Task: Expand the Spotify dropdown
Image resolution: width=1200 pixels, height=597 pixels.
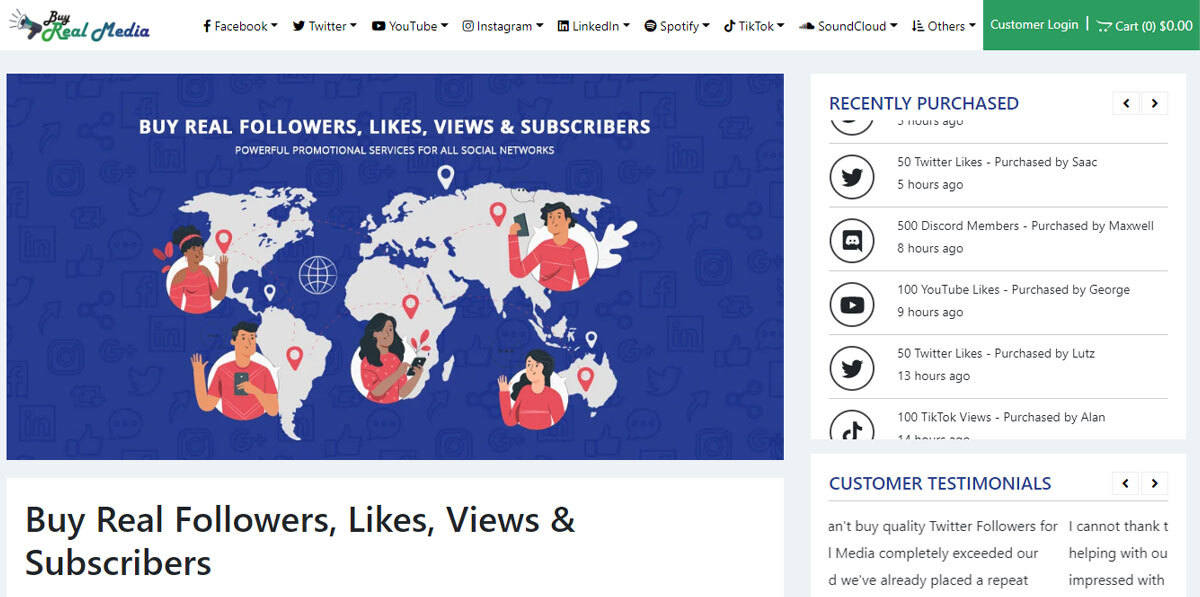Action: (x=676, y=26)
